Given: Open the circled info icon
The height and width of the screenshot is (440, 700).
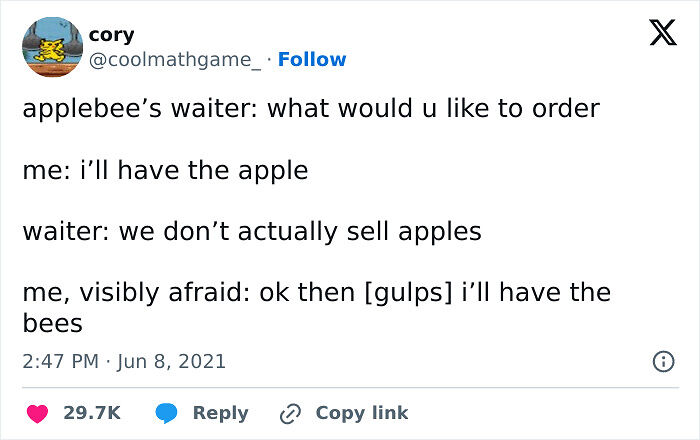Looking at the screenshot, I should 662,361.
